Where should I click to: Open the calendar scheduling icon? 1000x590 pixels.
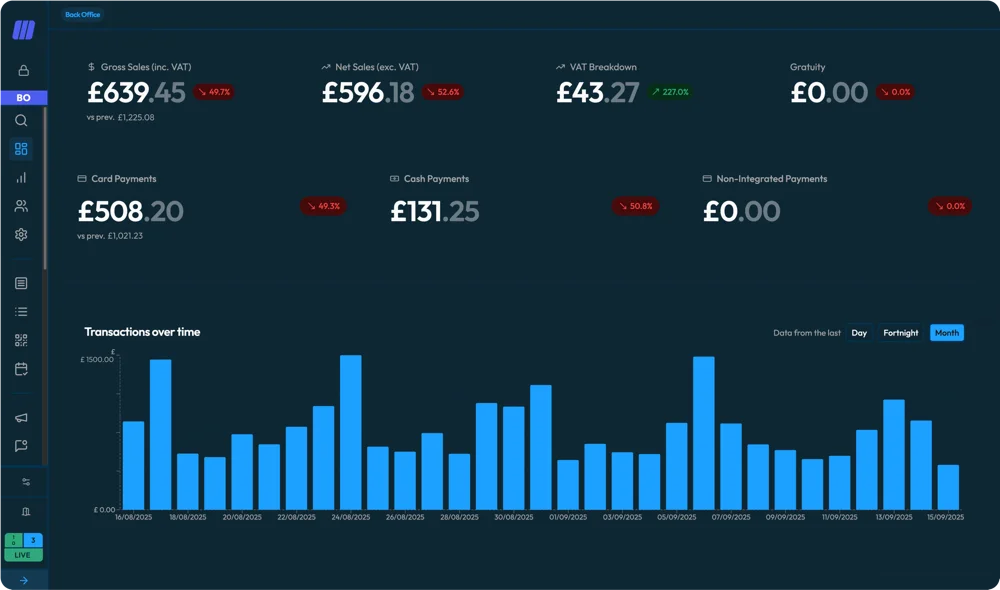(x=22, y=368)
